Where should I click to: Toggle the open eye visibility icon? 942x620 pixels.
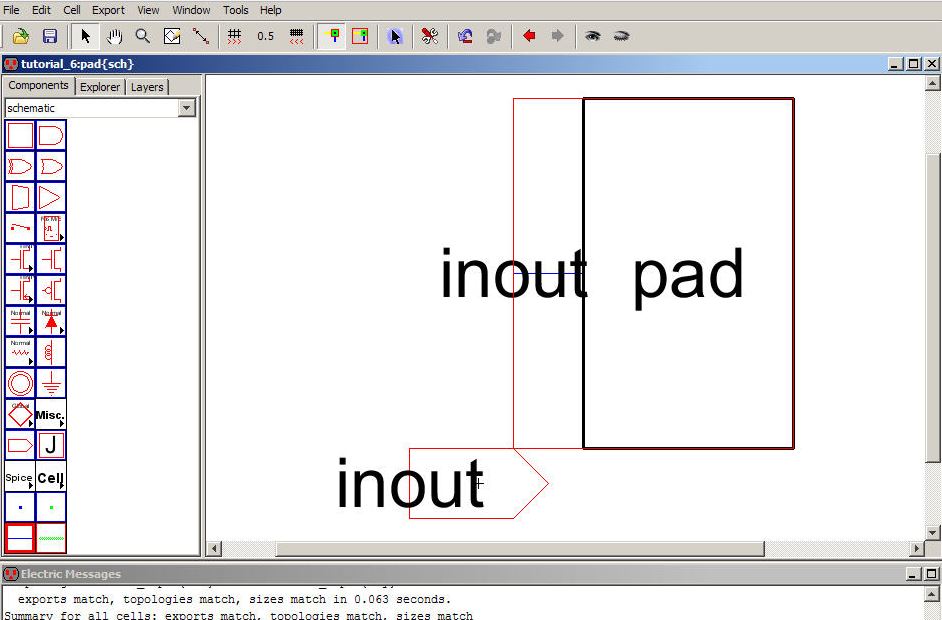[x=593, y=36]
